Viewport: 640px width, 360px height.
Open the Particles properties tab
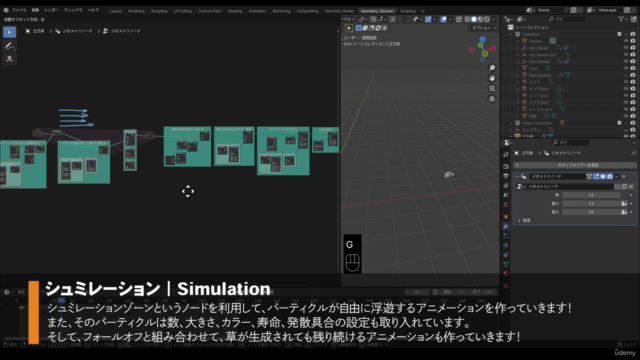506,236
